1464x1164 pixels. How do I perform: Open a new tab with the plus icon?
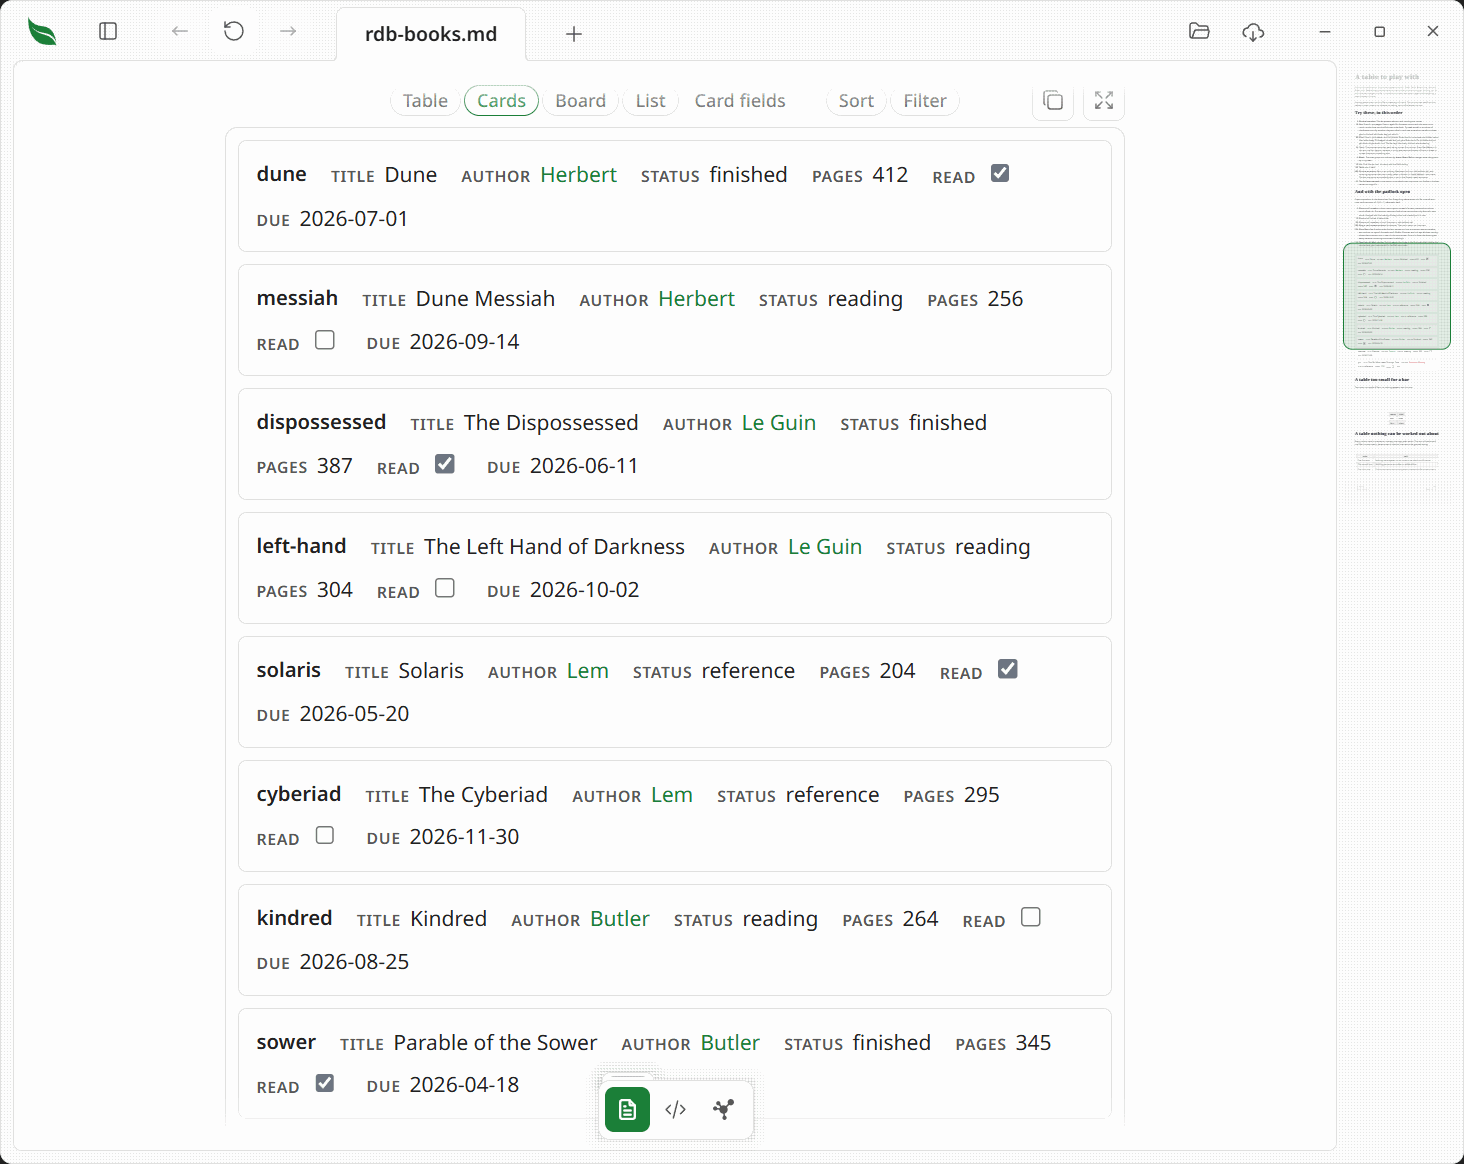(x=574, y=34)
